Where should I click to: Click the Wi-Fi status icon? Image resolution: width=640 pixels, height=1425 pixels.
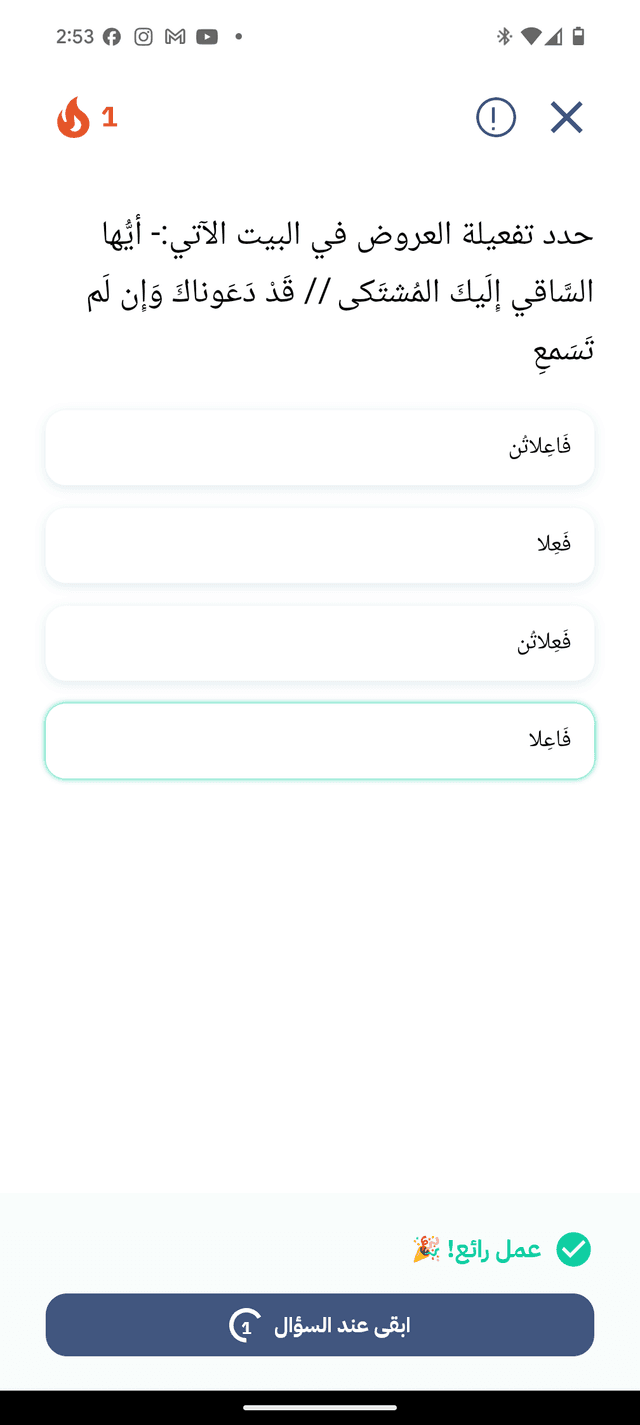click(531, 36)
